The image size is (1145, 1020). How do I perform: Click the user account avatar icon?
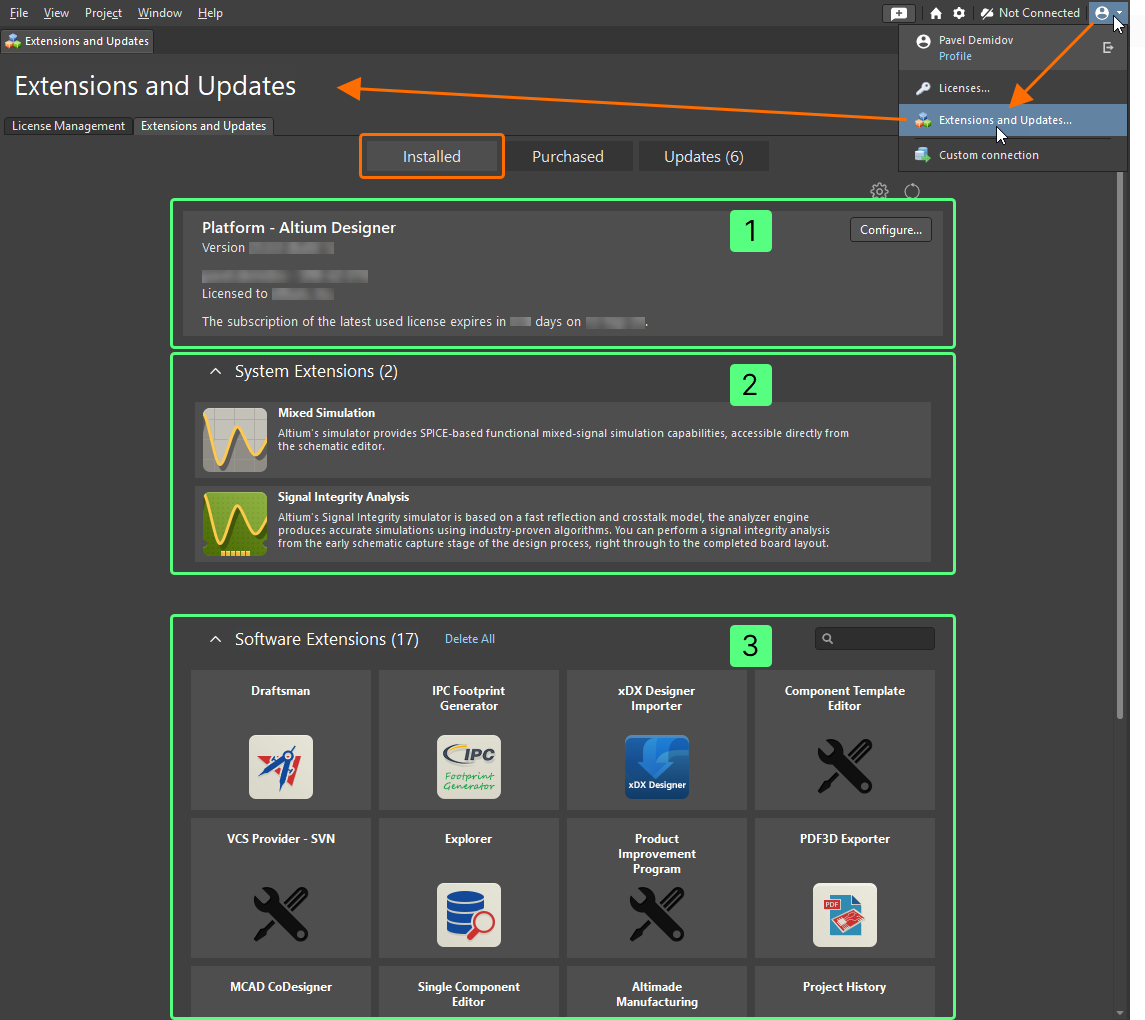click(1102, 12)
